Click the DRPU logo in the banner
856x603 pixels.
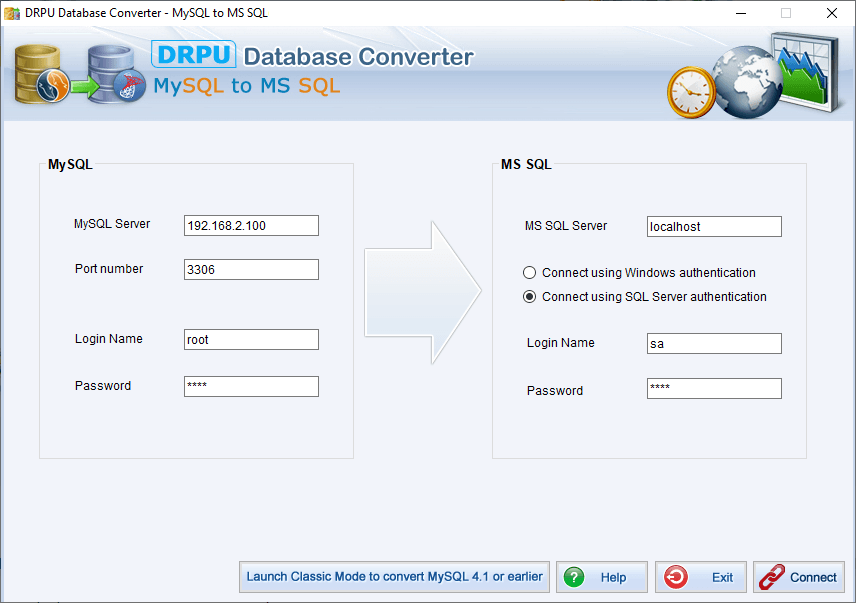(x=193, y=54)
